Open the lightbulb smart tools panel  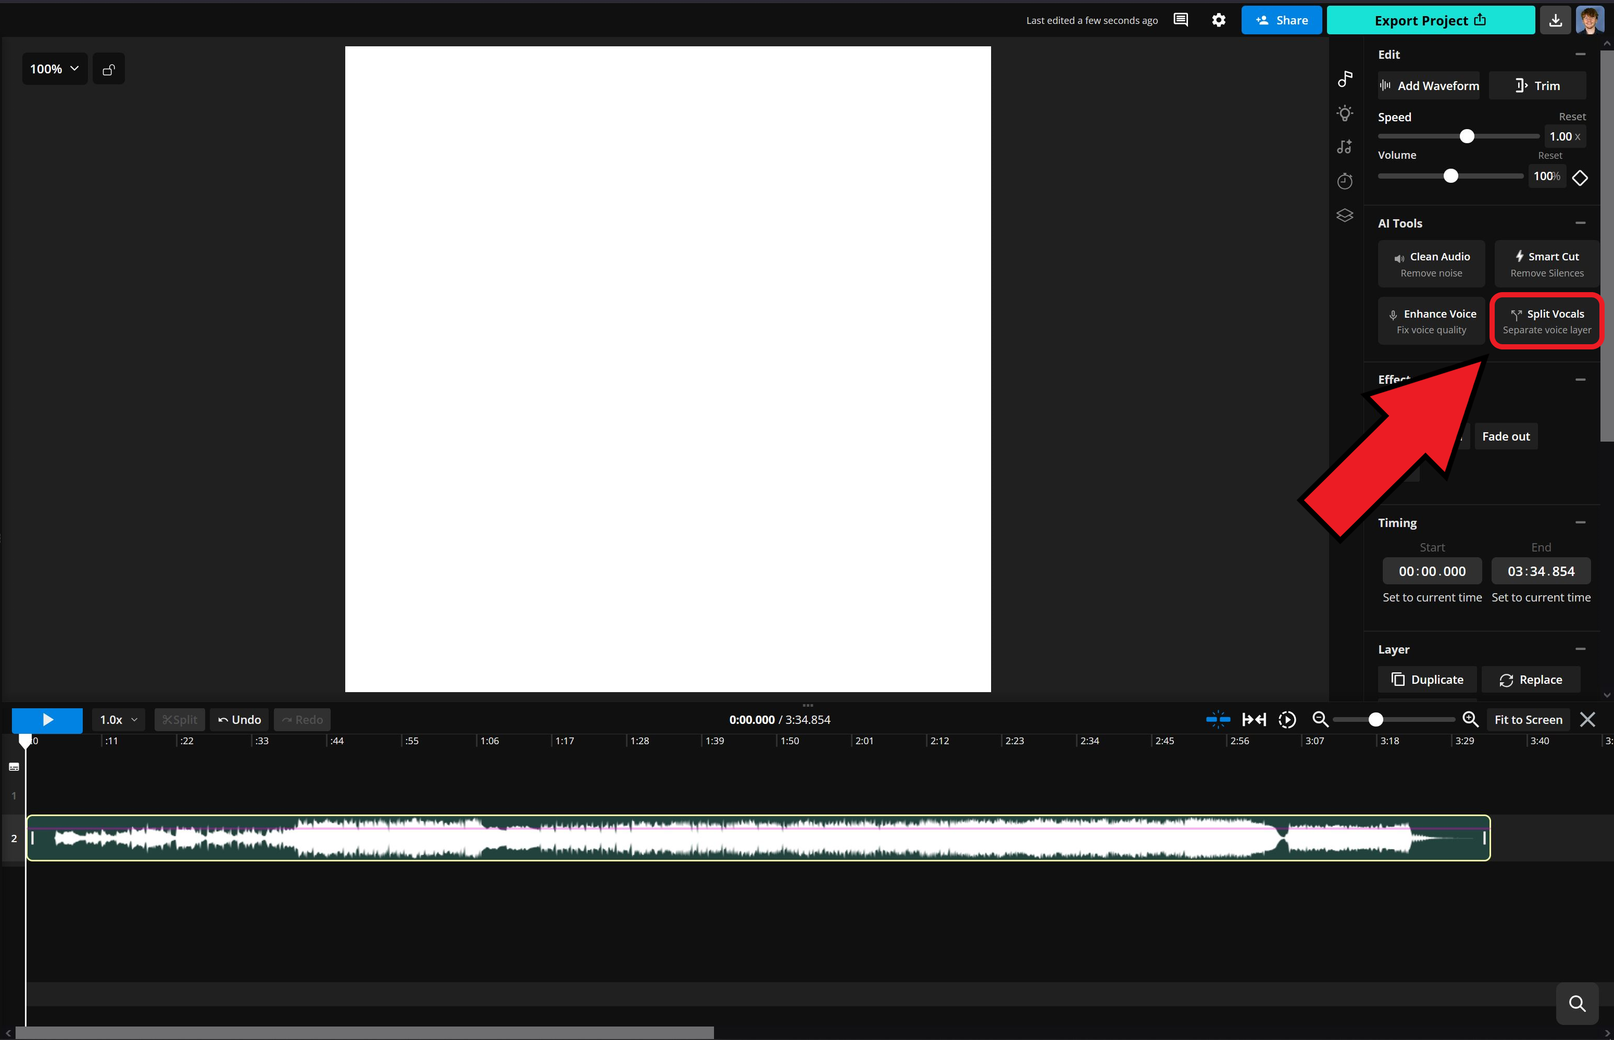coord(1345,113)
